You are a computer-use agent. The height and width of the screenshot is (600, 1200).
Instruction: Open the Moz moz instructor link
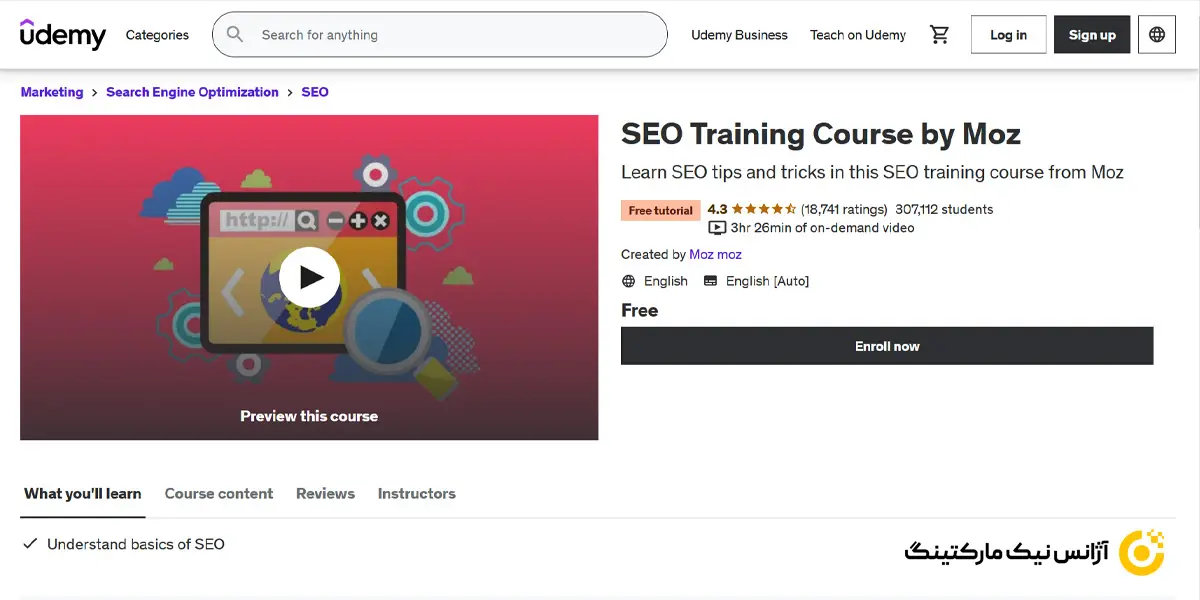click(x=715, y=254)
